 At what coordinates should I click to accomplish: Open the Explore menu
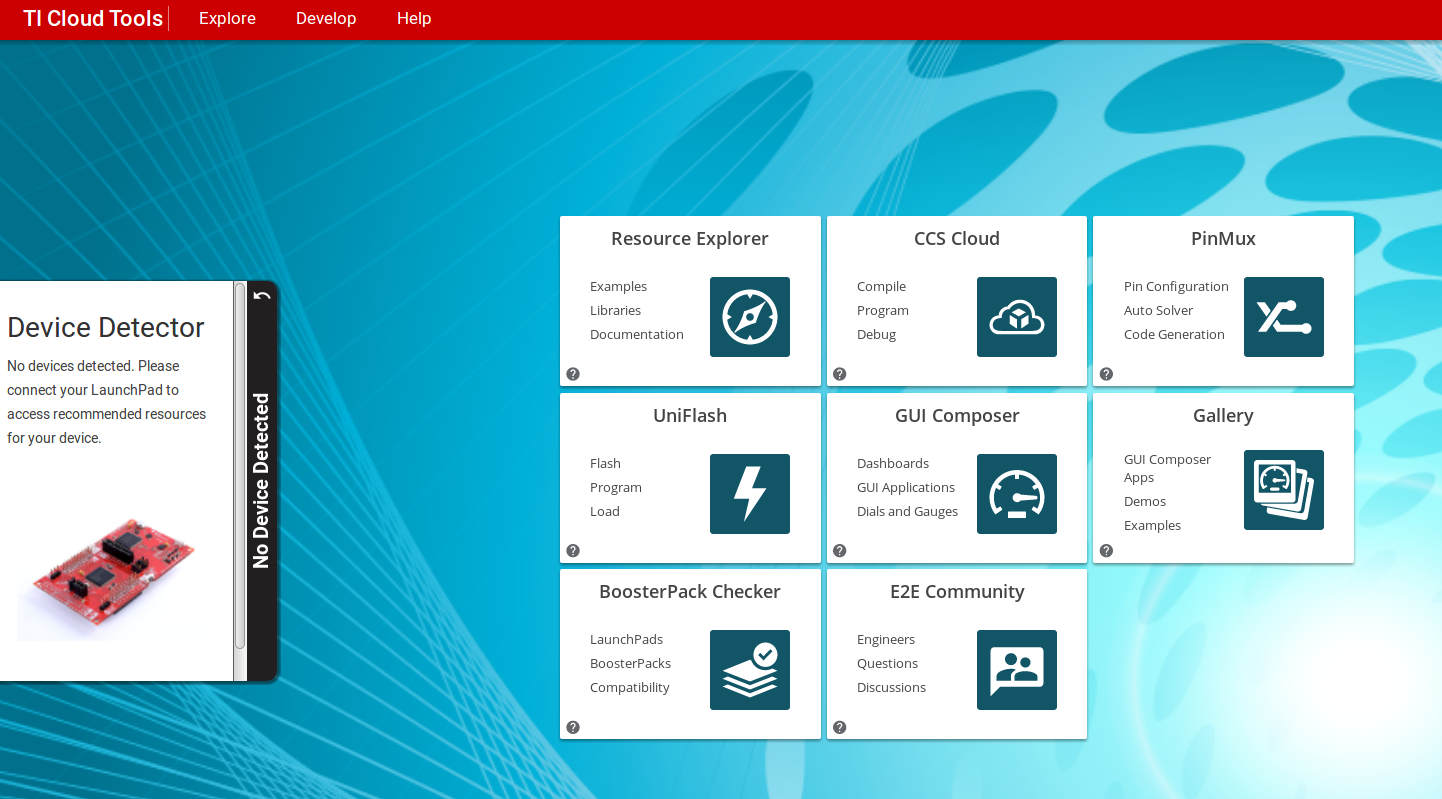click(227, 18)
